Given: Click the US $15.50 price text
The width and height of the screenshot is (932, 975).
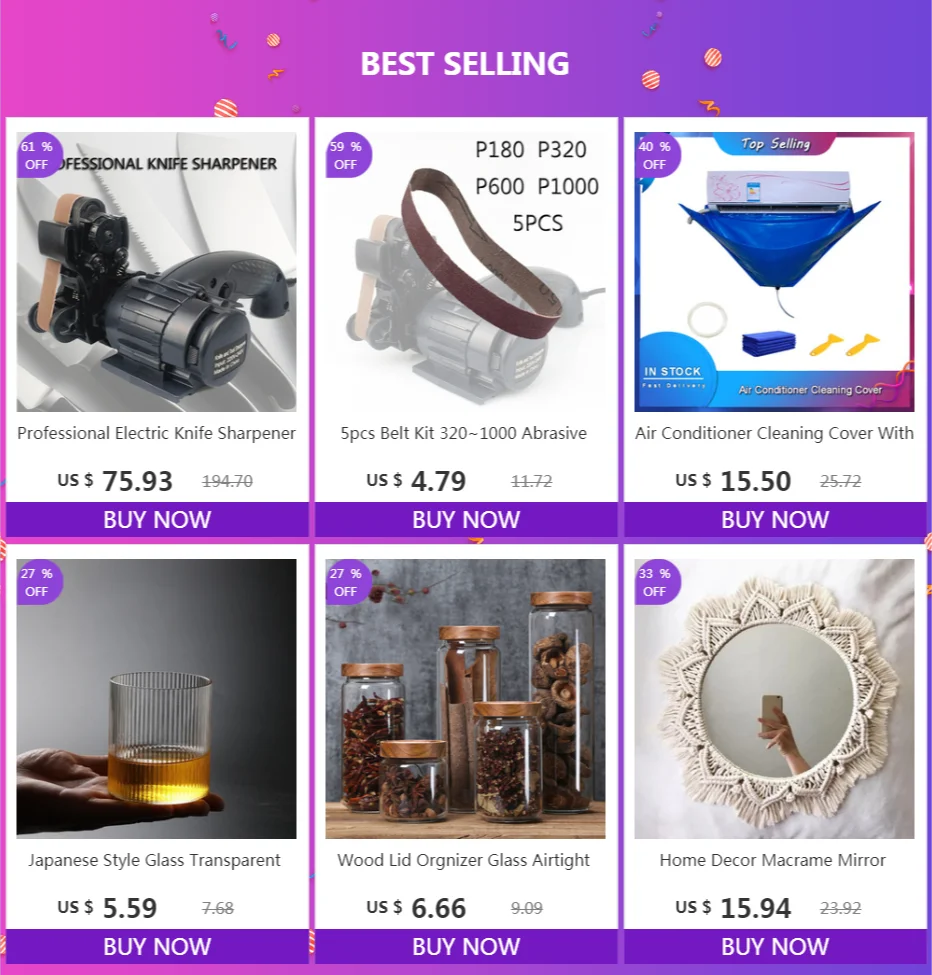Looking at the screenshot, I should click(x=733, y=481).
